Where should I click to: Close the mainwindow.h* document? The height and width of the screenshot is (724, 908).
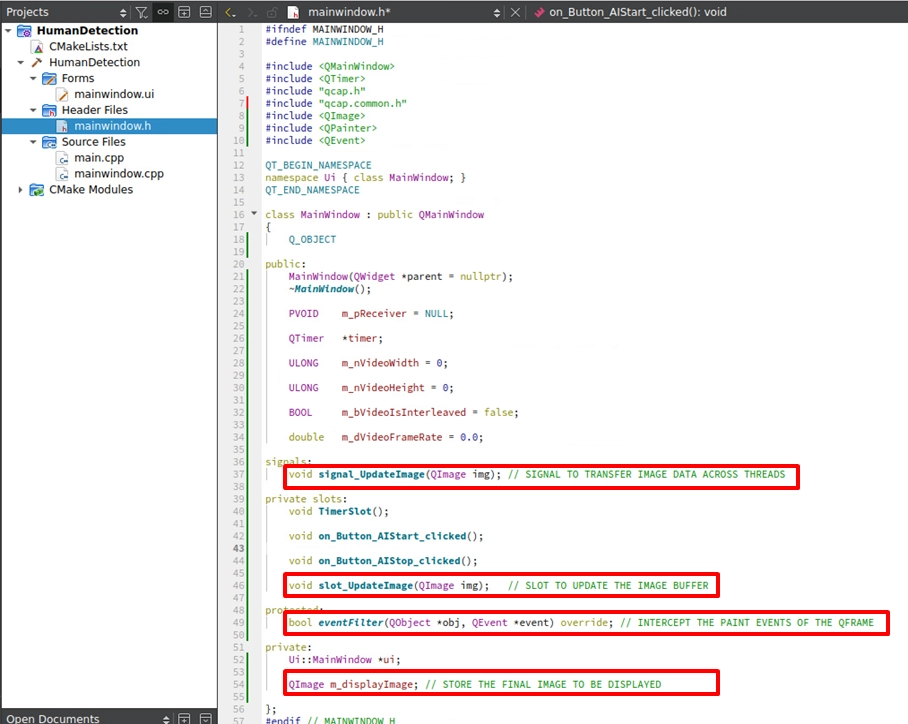click(x=515, y=12)
